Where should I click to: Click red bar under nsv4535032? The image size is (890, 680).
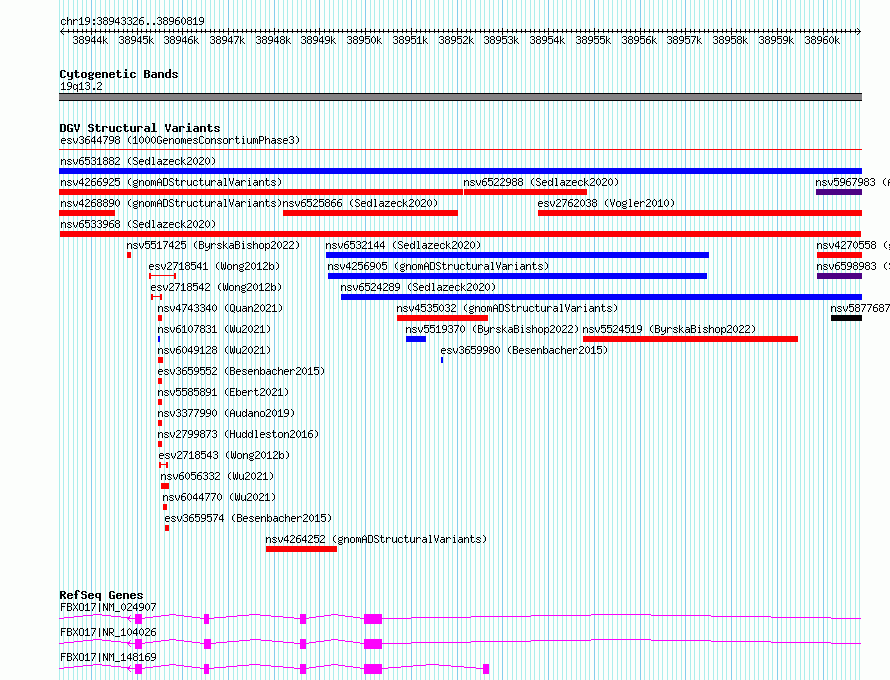442,318
